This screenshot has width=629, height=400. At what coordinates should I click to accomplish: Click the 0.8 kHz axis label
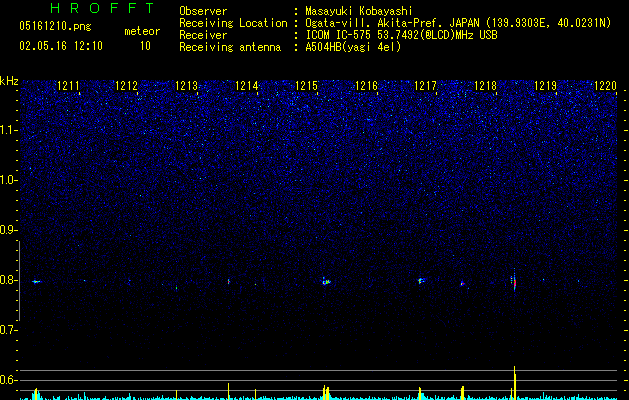(x=8, y=280)
